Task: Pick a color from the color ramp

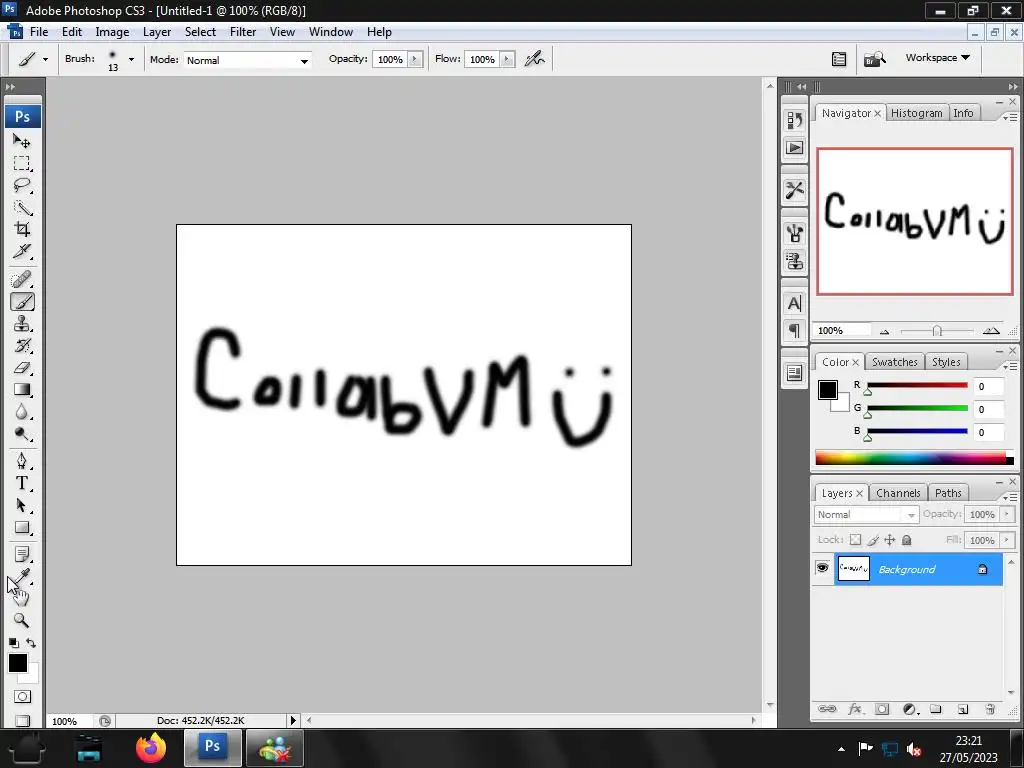Action: tap(914, 458)
